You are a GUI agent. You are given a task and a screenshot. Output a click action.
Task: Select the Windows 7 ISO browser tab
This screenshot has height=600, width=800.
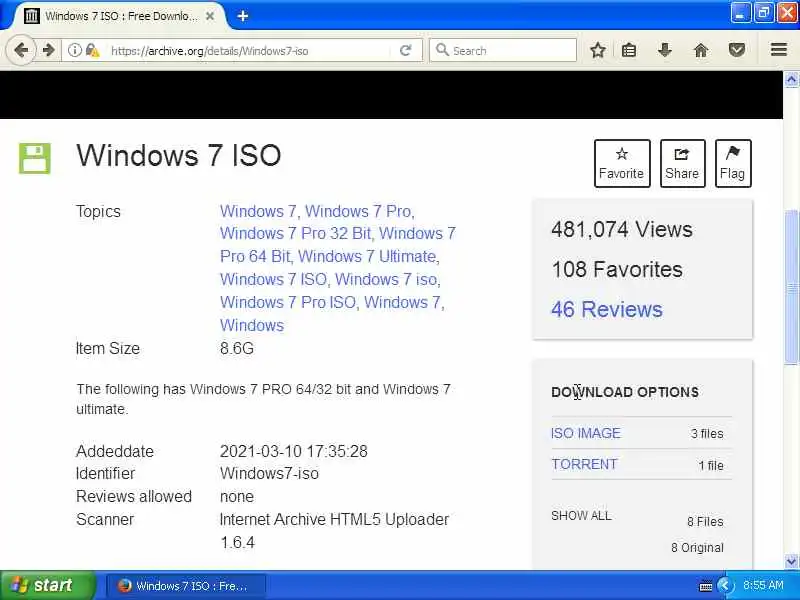120,16
